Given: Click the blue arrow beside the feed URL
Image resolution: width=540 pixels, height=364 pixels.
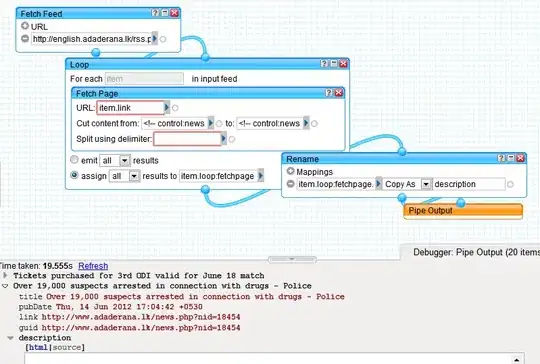Looking at the screenshot, I should (155, 38).
